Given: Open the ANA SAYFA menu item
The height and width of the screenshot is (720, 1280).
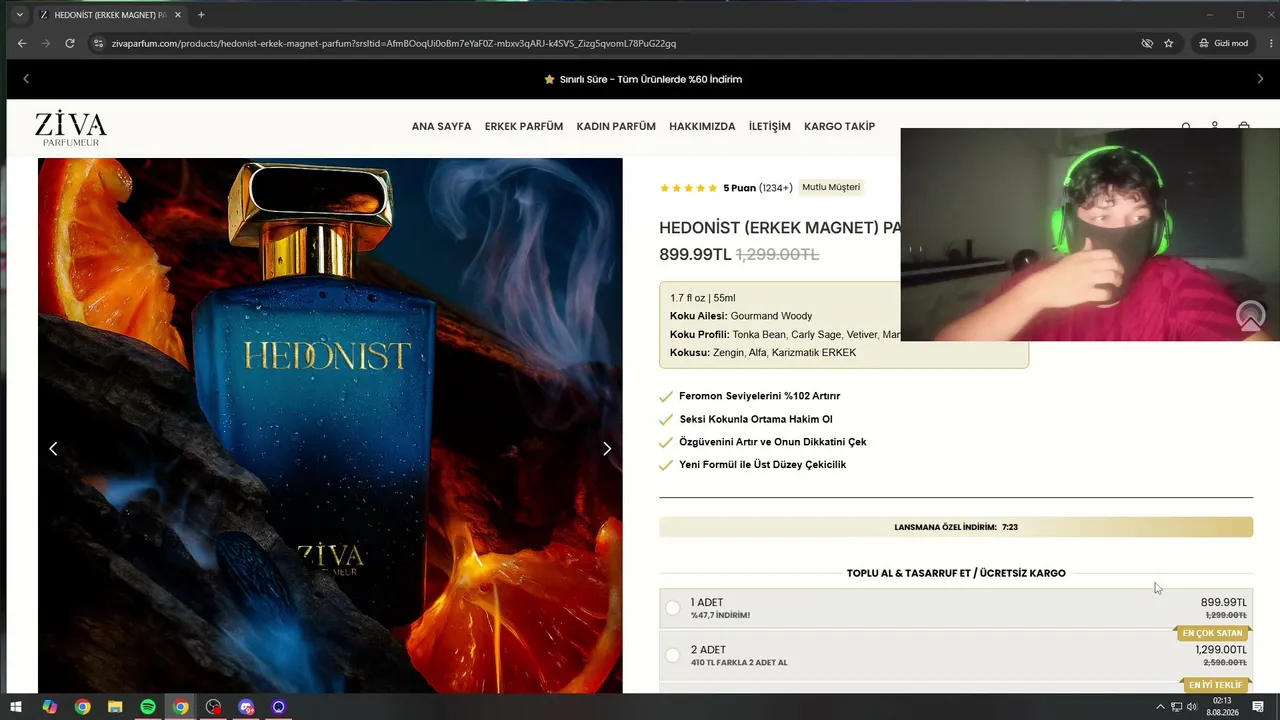Looking at the screenshot, I should click(441, 127).
